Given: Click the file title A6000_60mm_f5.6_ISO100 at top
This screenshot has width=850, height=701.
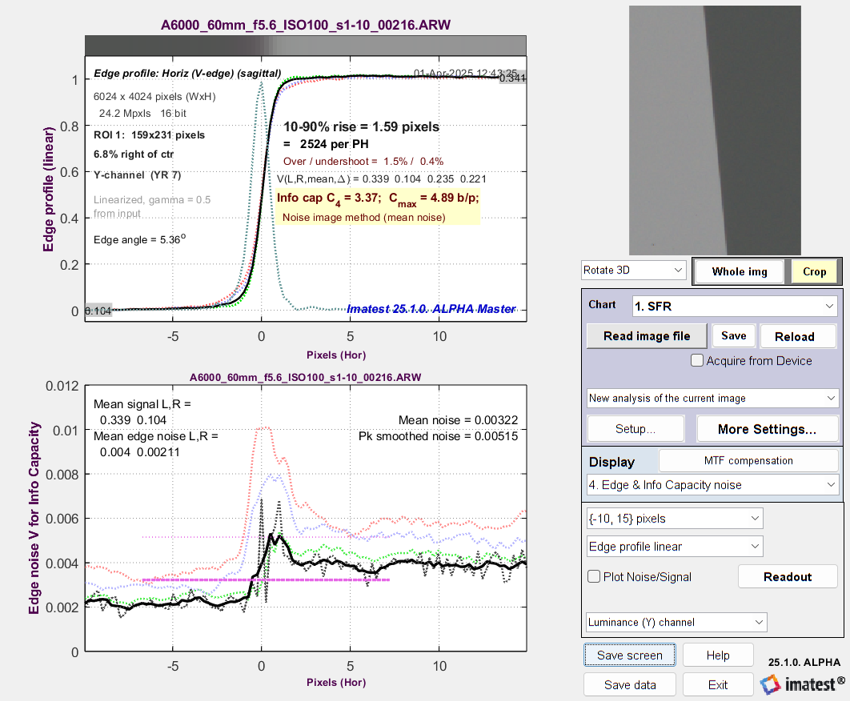Looking at the screenshot, I should (306, 25).
